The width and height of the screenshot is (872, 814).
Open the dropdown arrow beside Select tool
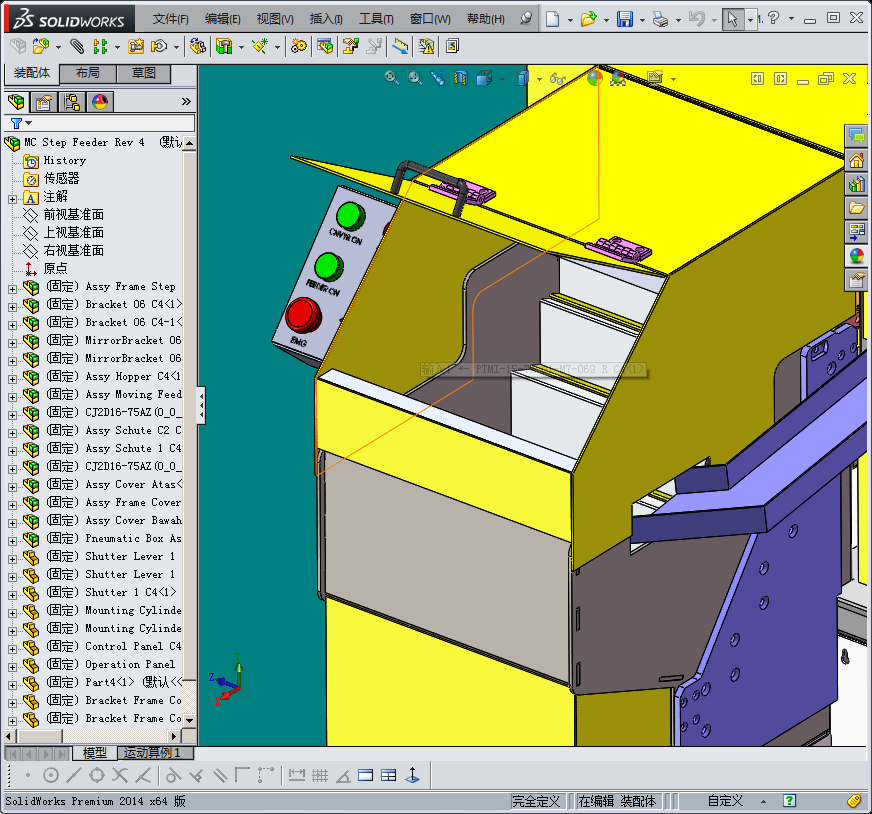click(751, 20)
